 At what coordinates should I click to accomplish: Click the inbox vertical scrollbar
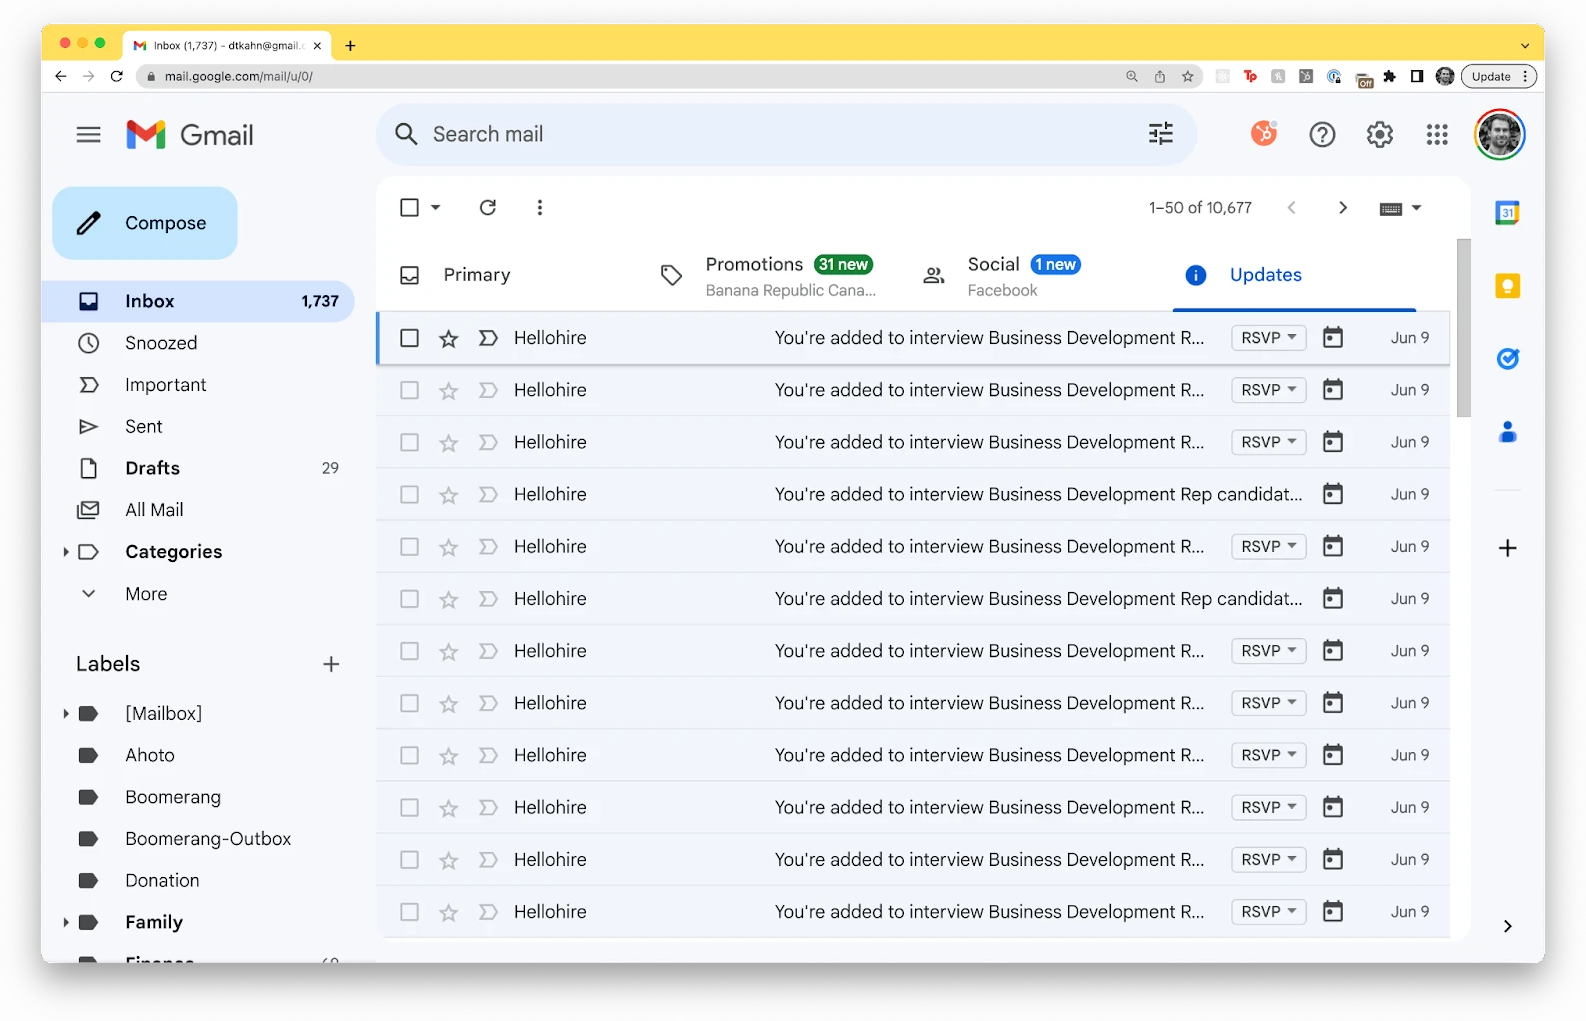pyautogui.click(x=1463, y=328)
